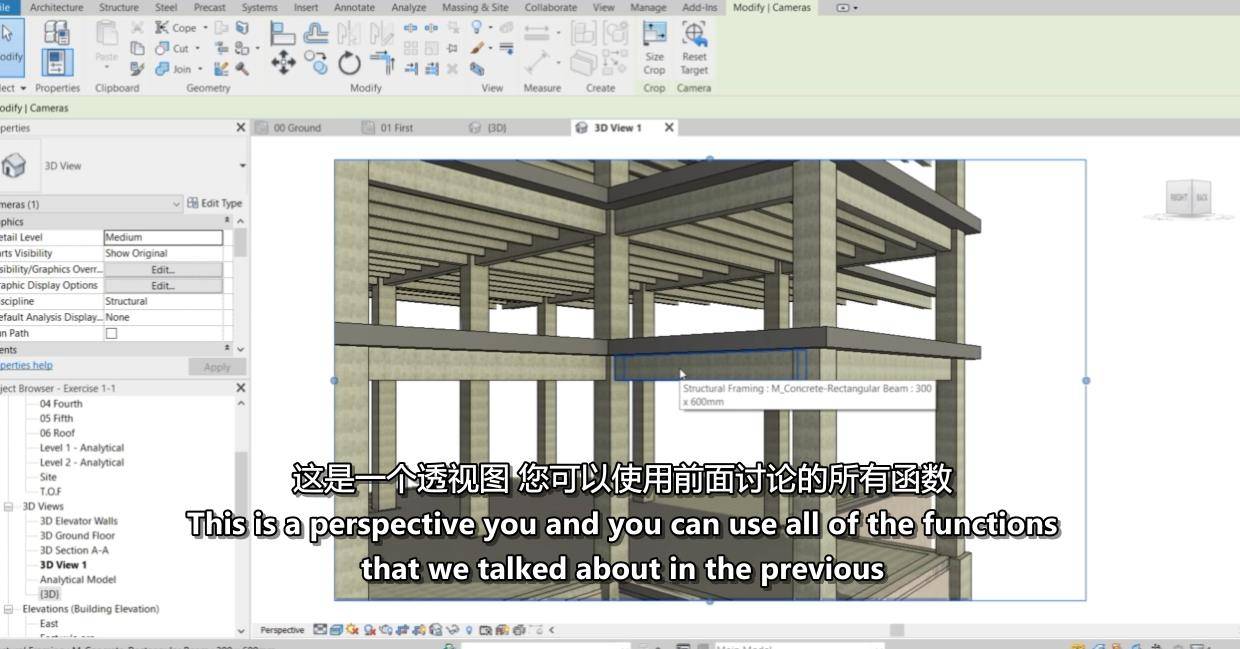1240x649 pixels.
Task: Toggle Highlight Displacement Sets on control bar
Action: point(519,630)
